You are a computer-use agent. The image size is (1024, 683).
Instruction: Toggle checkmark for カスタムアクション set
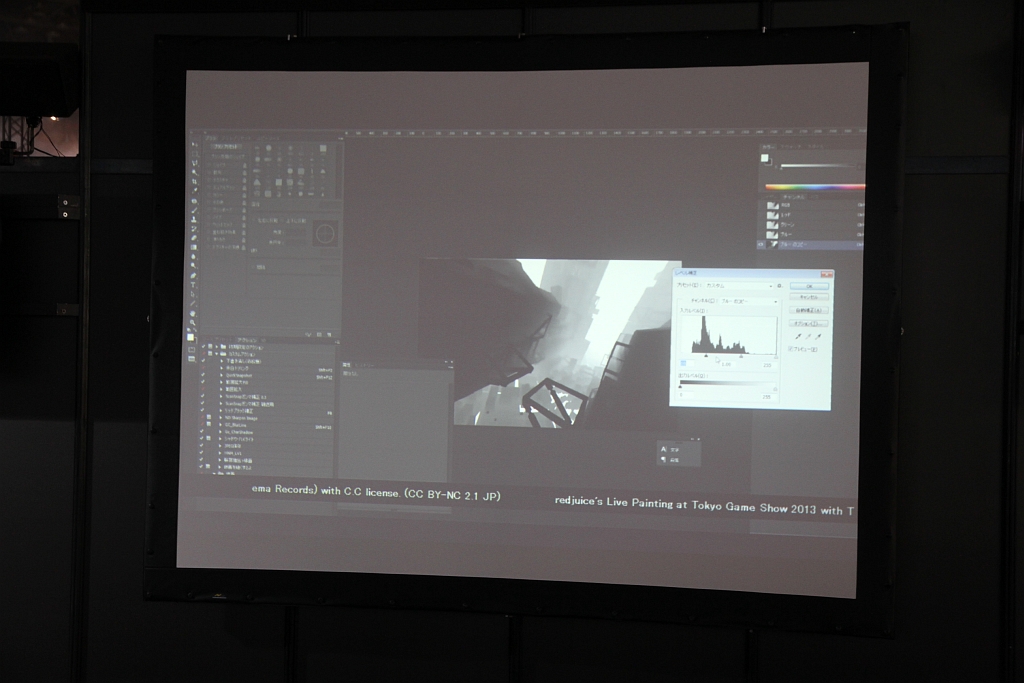(203, 353)
